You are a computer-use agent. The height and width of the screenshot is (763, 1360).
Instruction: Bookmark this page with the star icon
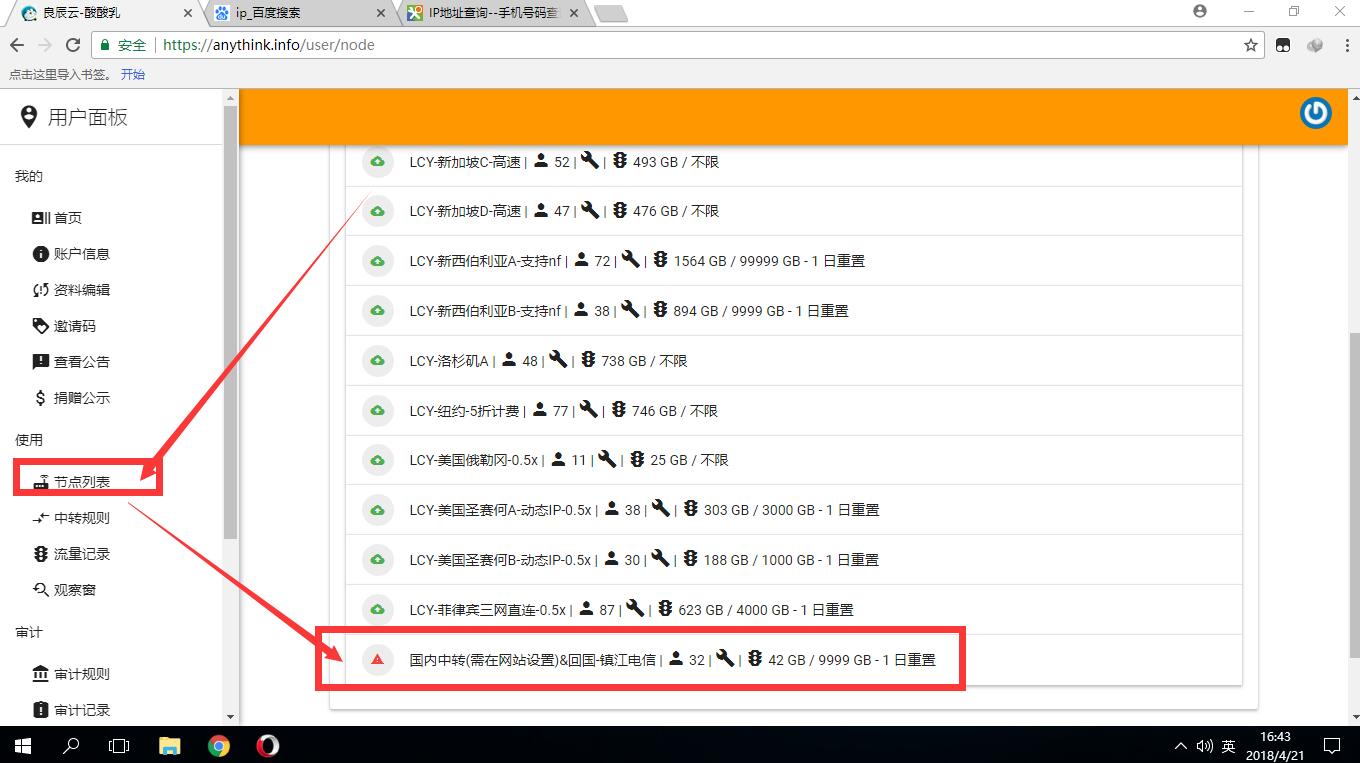click(1250, 45)
